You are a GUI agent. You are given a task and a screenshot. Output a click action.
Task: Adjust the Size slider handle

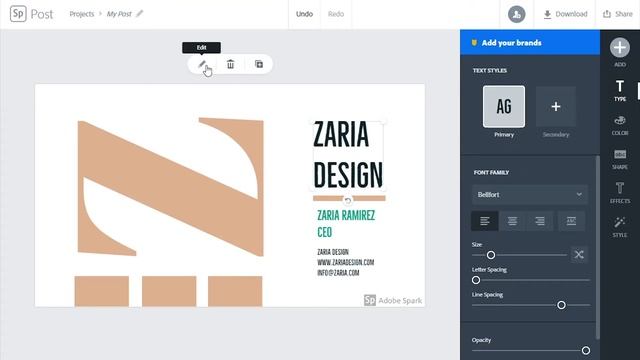click(491, 255)
